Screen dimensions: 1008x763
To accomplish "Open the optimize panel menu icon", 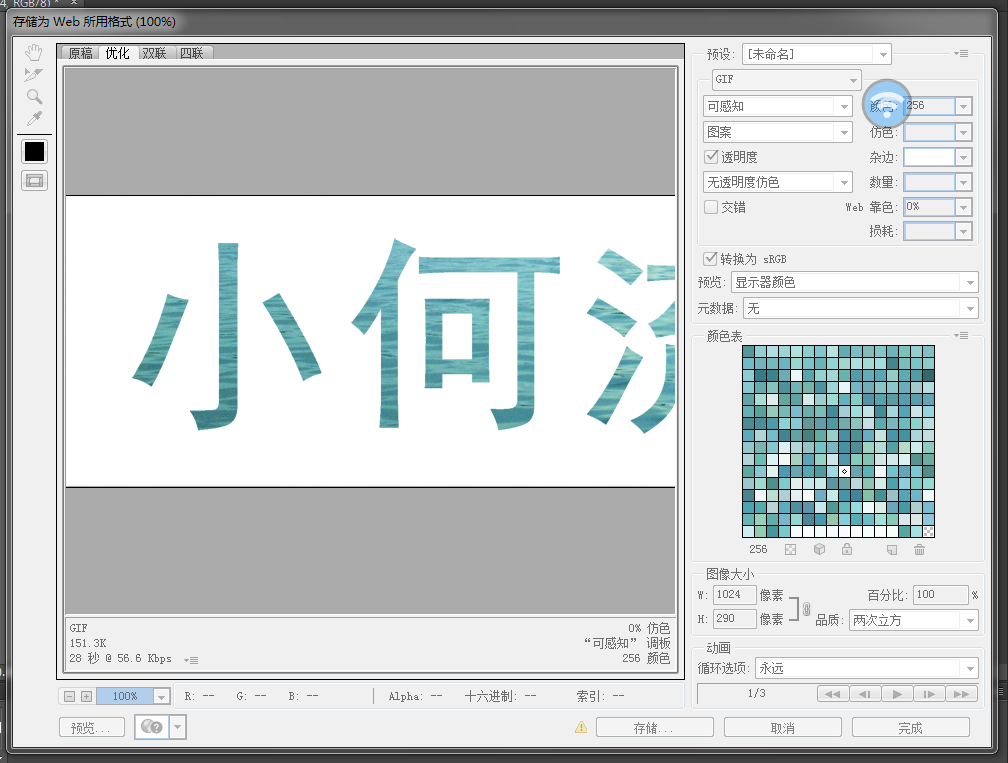I will pyautogui.click(x=961, y=53).
